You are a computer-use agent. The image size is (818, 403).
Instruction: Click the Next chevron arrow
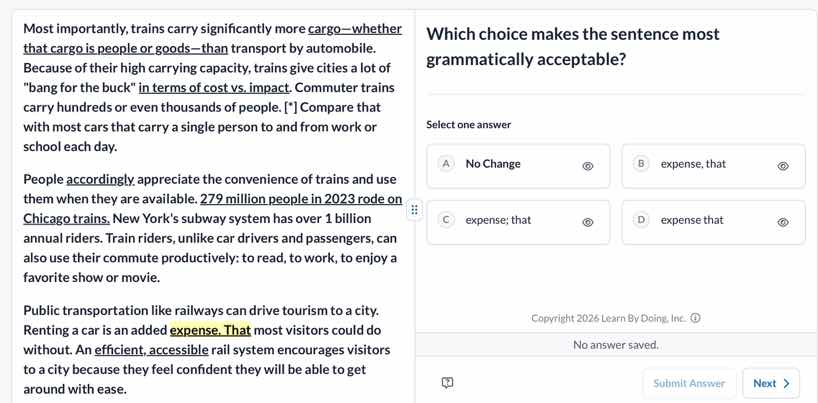[787, 383]
